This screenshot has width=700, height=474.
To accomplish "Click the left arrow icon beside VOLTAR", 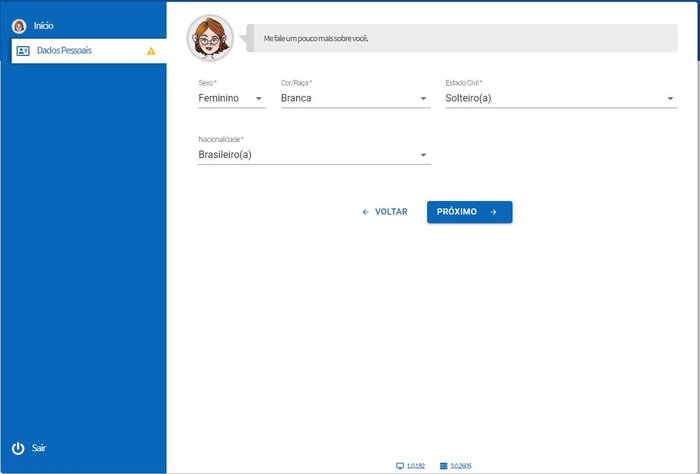I will coord(366,212).
